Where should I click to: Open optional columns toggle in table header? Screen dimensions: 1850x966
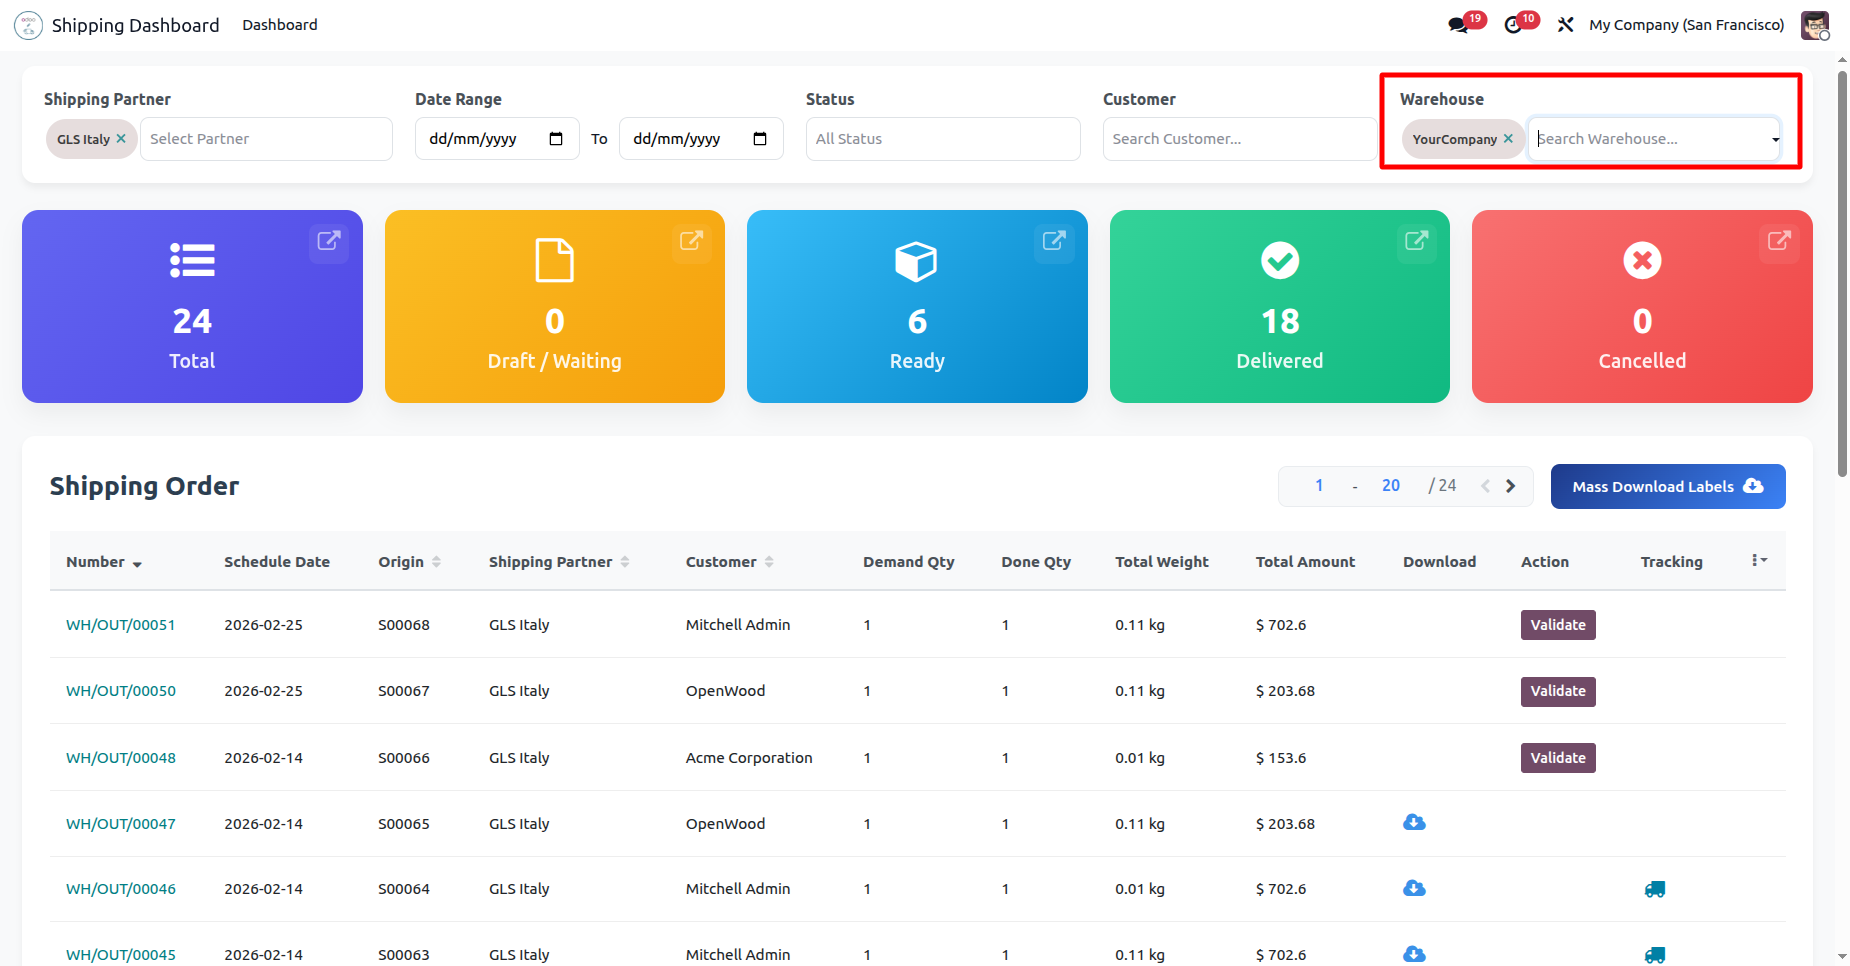(x=1759, y=561)
